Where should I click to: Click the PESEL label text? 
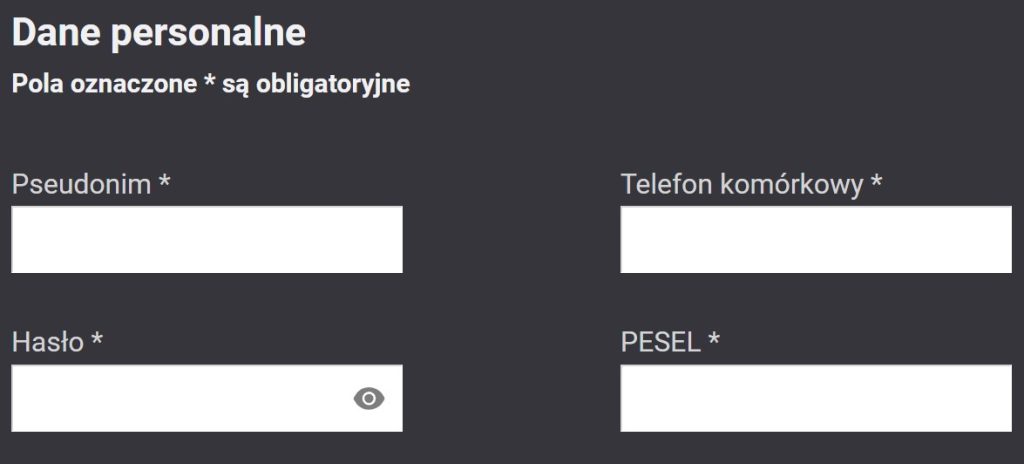(660, 343)
